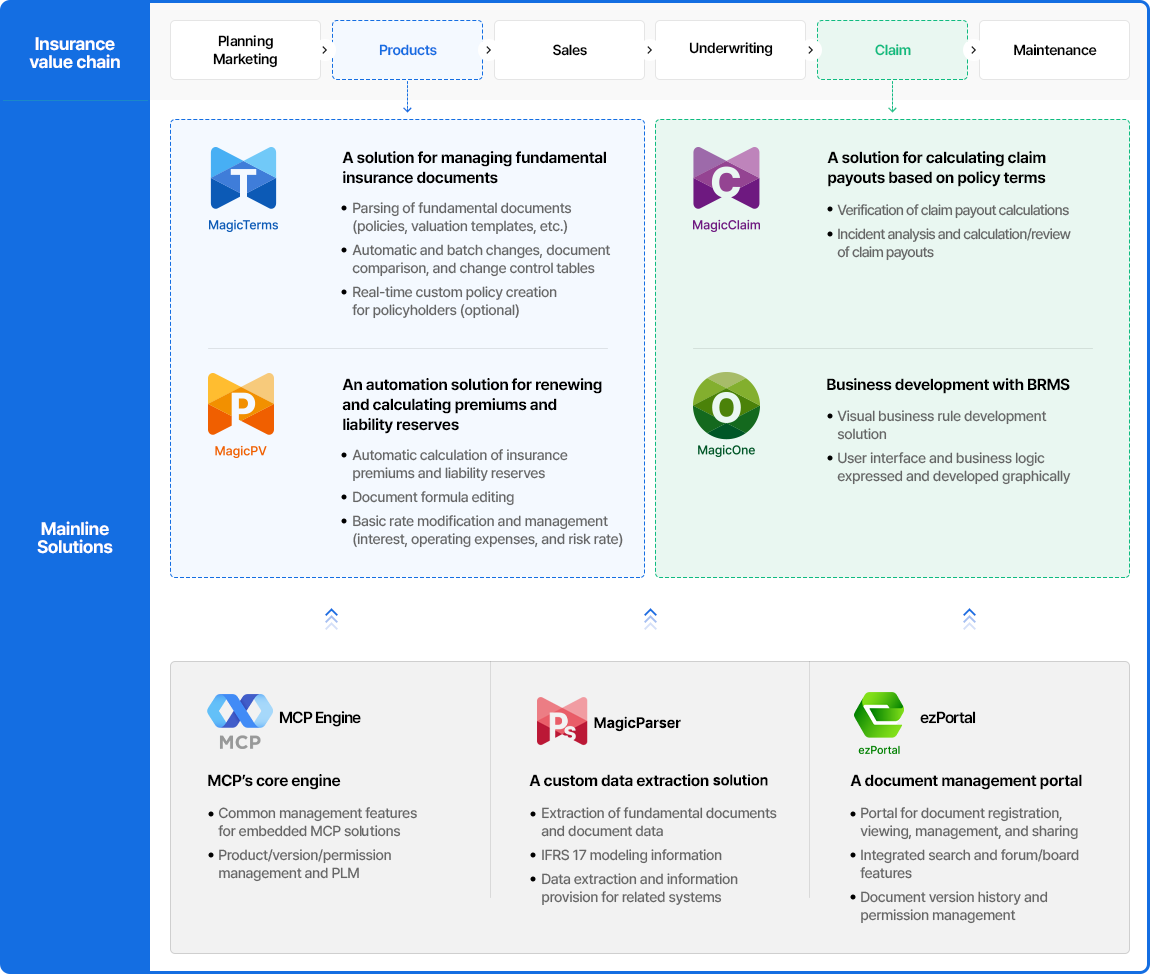This screenshot has height=974, width=1150.
Task: Click 'Document formula editing' bullet
Action: coord(433,497)
